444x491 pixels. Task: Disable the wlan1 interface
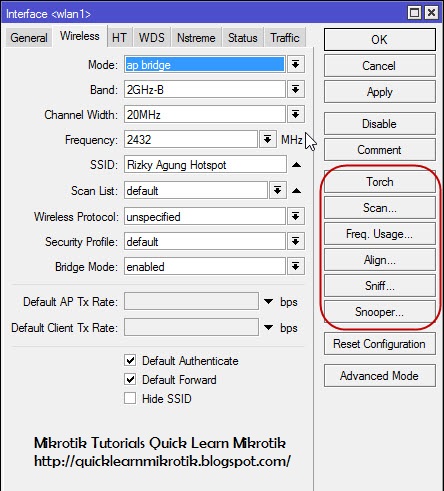380,124
